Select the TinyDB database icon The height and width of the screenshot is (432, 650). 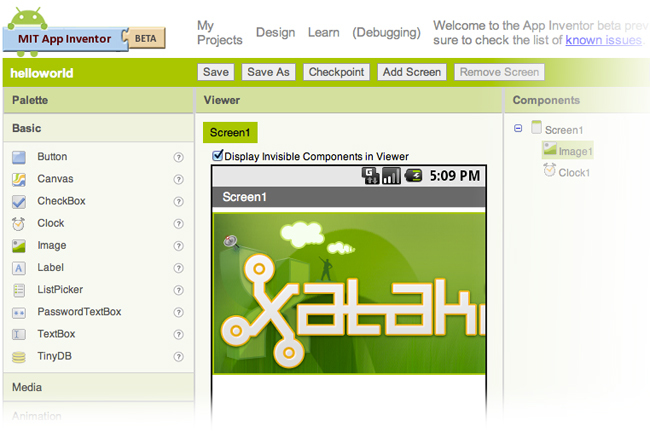tap(19, 357)
